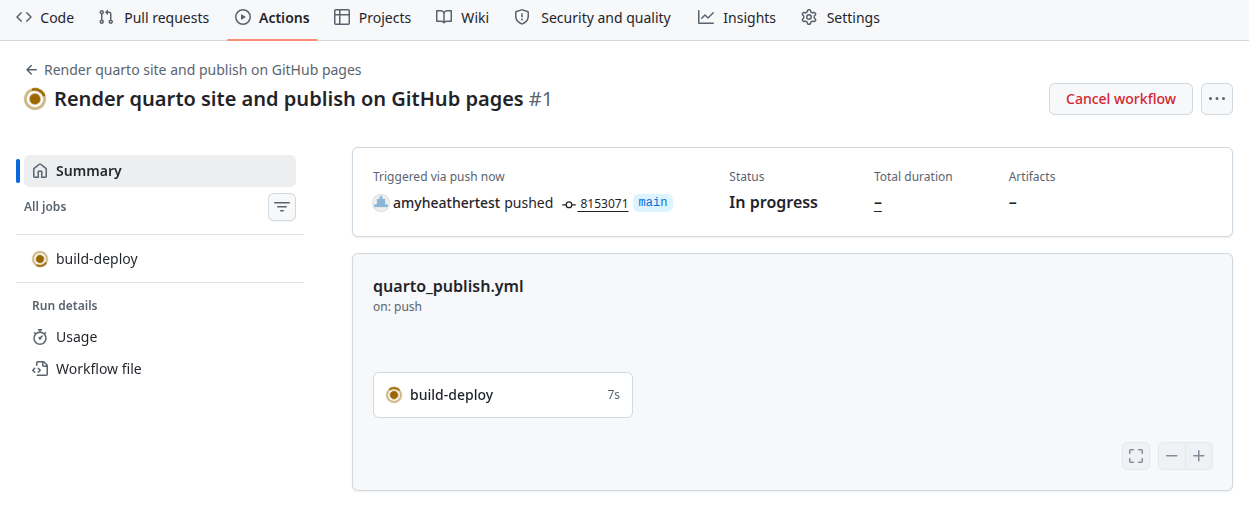Click the Security shield icon
The height and width of the screenshot is (507, 1249).
pos(522,18)
